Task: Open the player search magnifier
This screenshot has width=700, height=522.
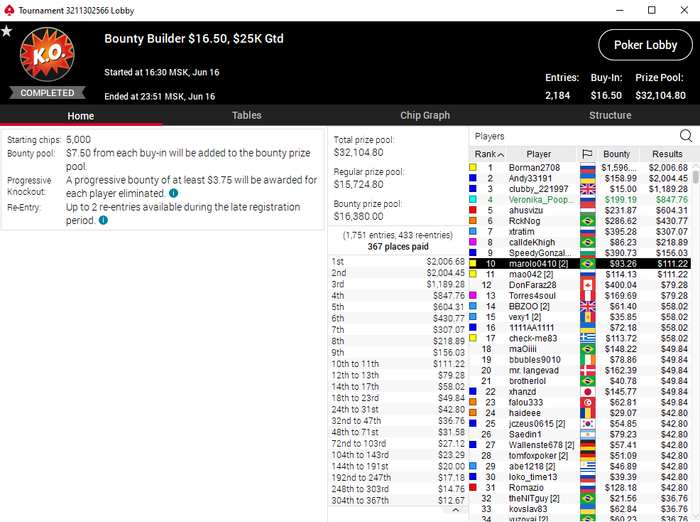Action: tap(686, 136)
